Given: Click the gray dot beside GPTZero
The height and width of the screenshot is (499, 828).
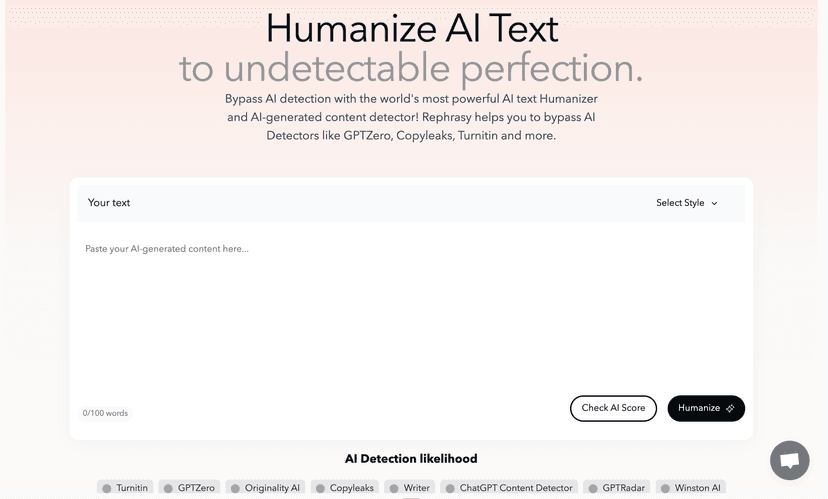Looking at the screenshot, I should (x=168, y=488).
